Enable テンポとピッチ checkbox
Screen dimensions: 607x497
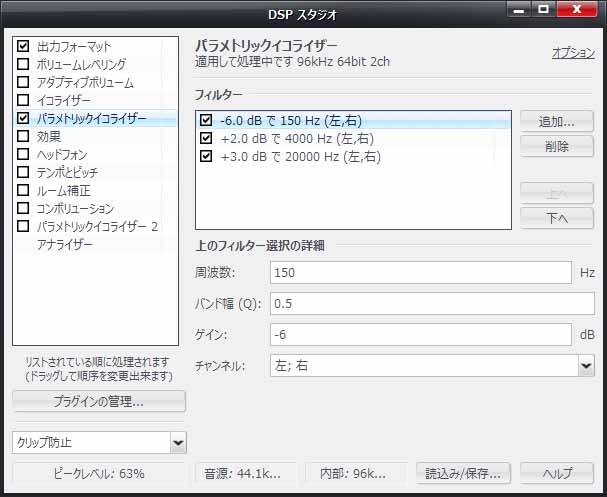point(23,172)
